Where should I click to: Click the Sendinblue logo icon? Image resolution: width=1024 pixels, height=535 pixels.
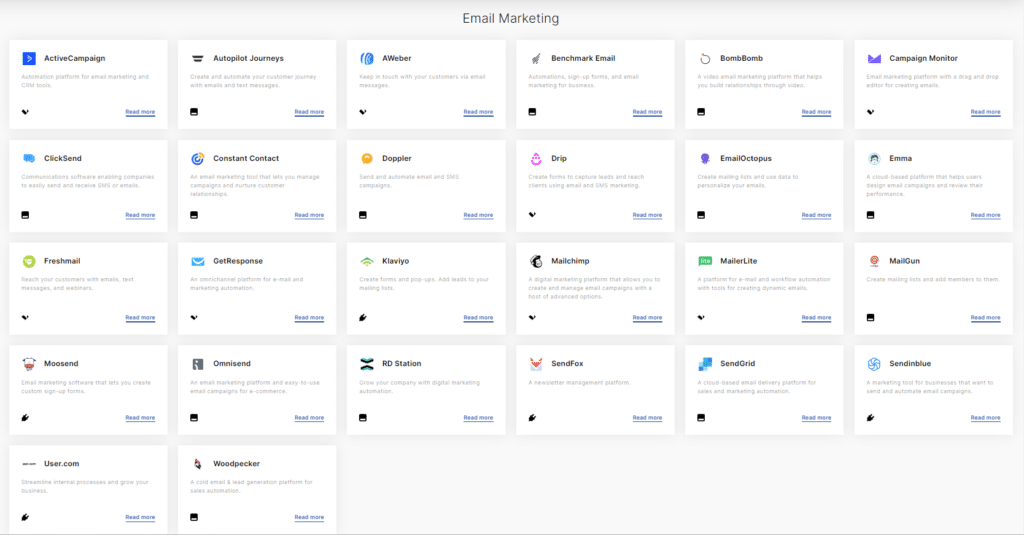tap(874, 364)
